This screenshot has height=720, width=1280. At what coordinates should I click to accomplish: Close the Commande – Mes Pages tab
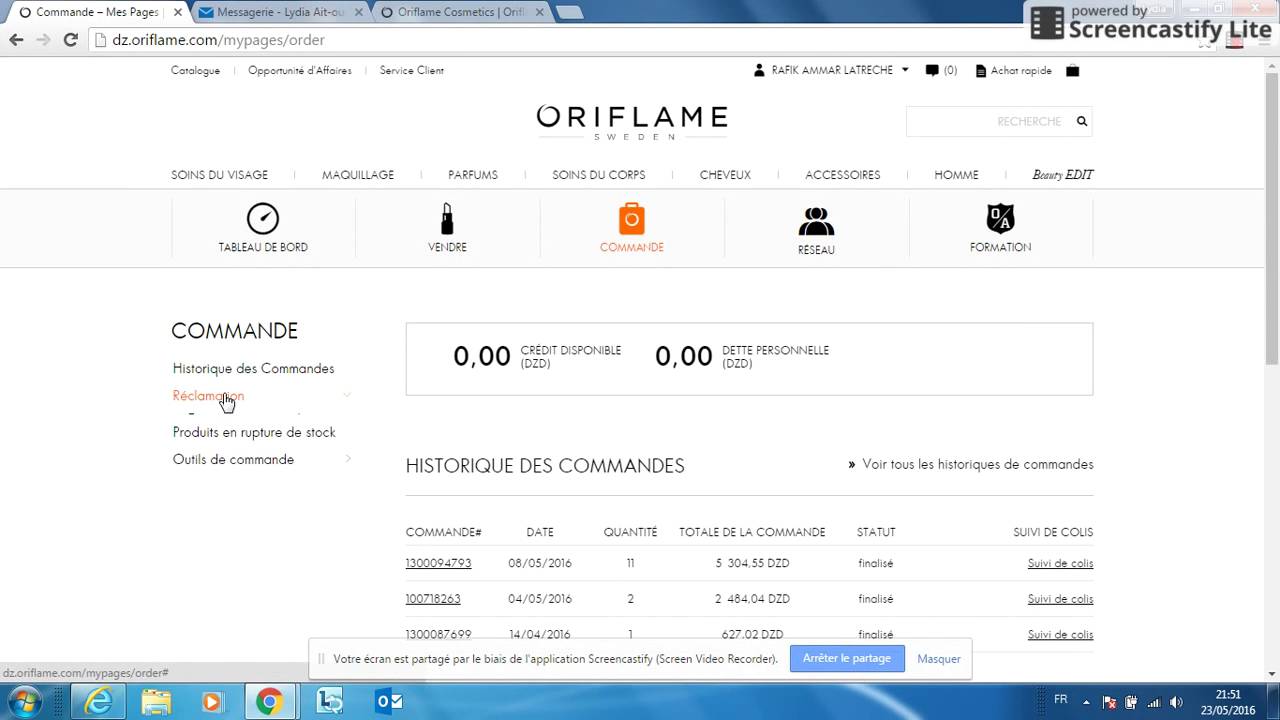tap(178, 12)
